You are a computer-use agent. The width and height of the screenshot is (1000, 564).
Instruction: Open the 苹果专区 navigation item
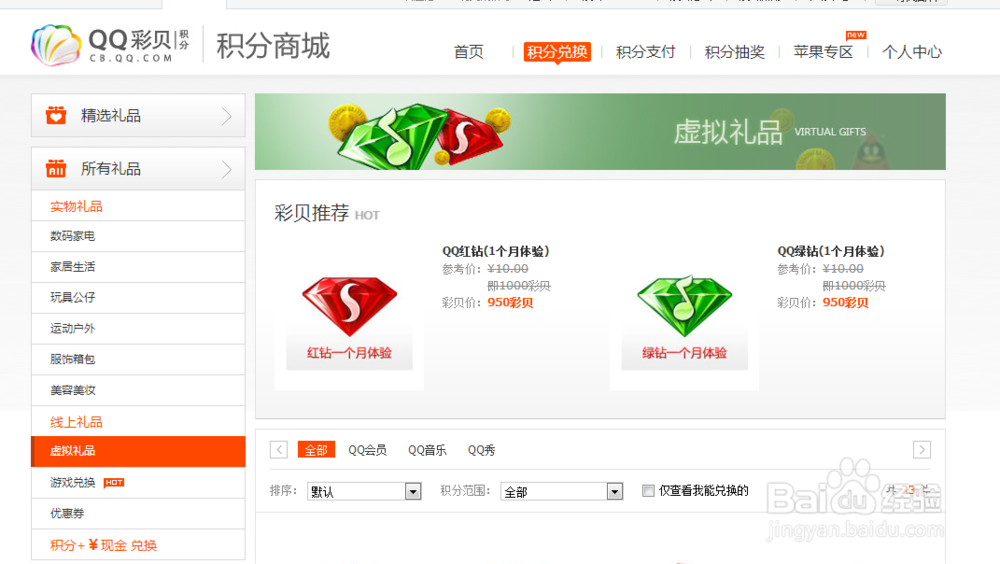[823, 52]
